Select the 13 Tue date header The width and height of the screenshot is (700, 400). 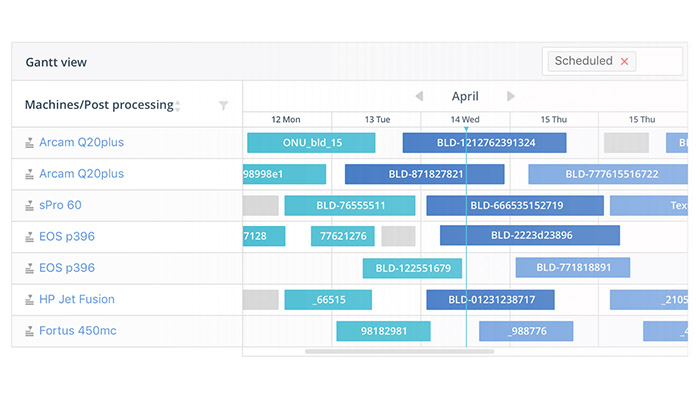(377, 120)
